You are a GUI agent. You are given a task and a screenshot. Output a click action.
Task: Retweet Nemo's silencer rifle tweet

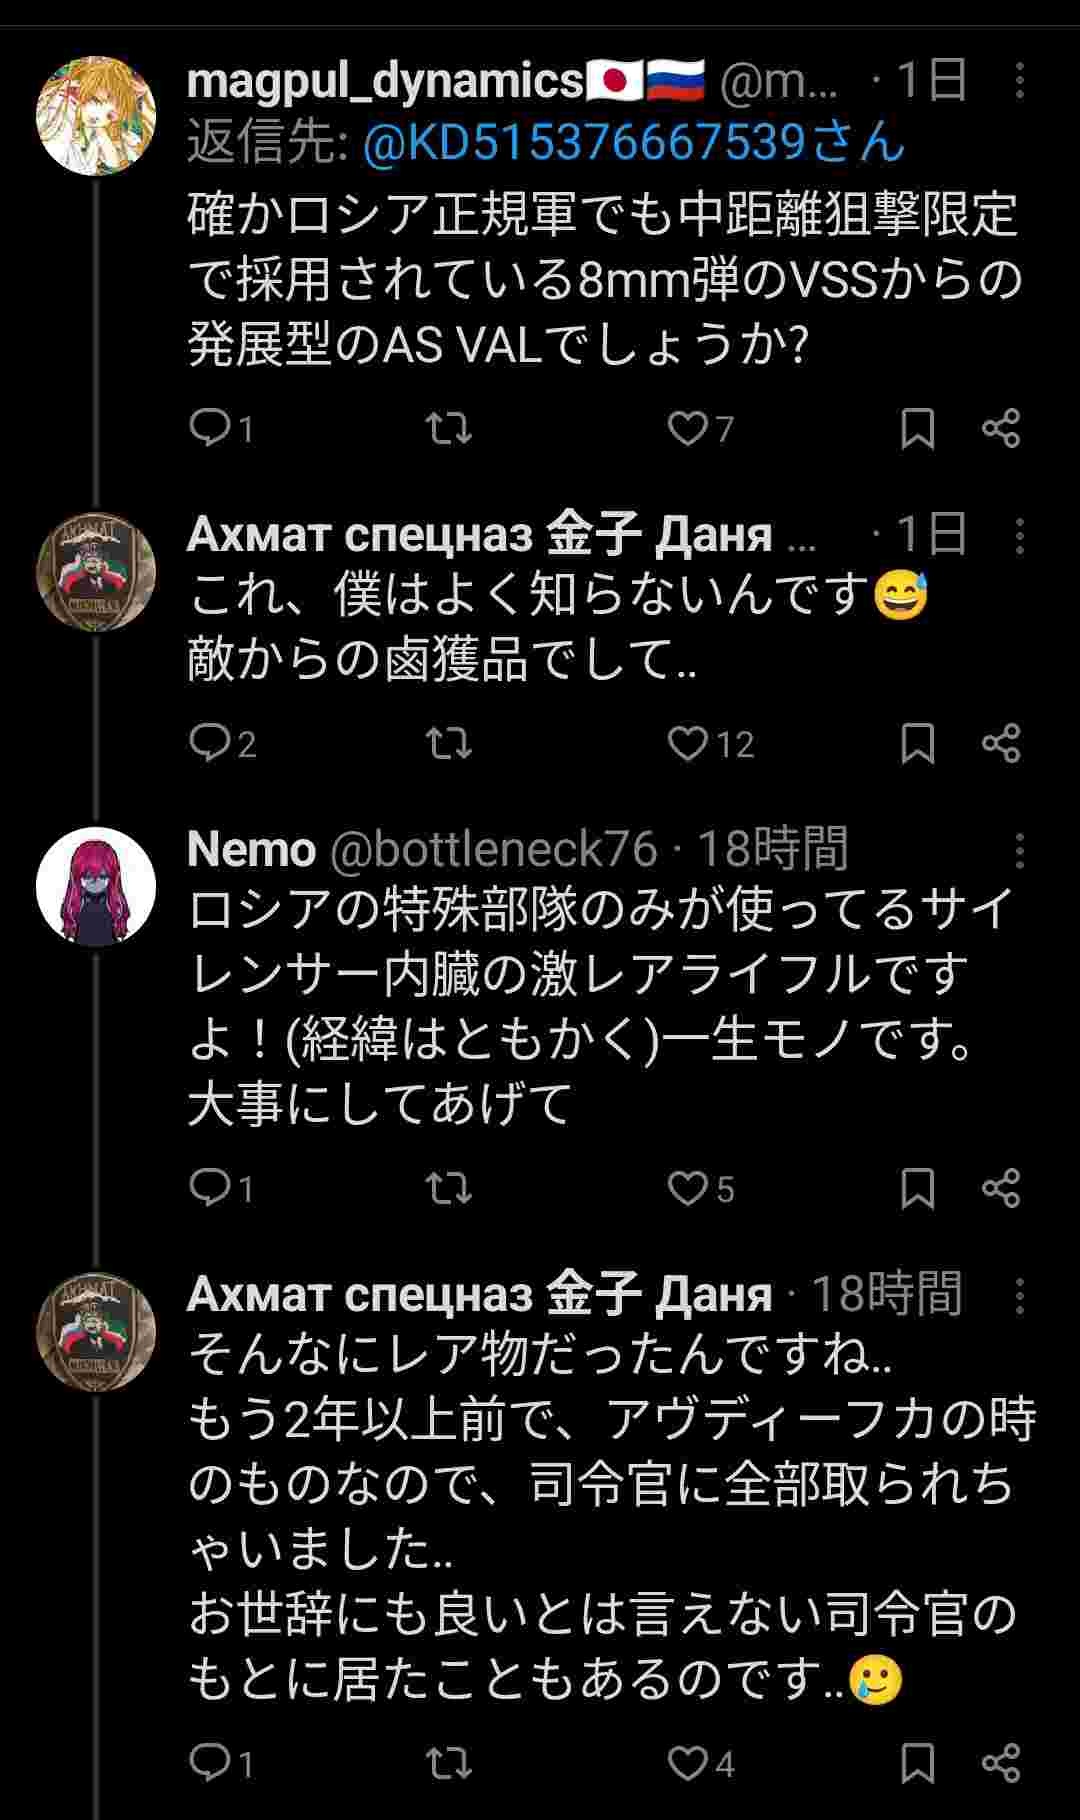click(448, 1188)
